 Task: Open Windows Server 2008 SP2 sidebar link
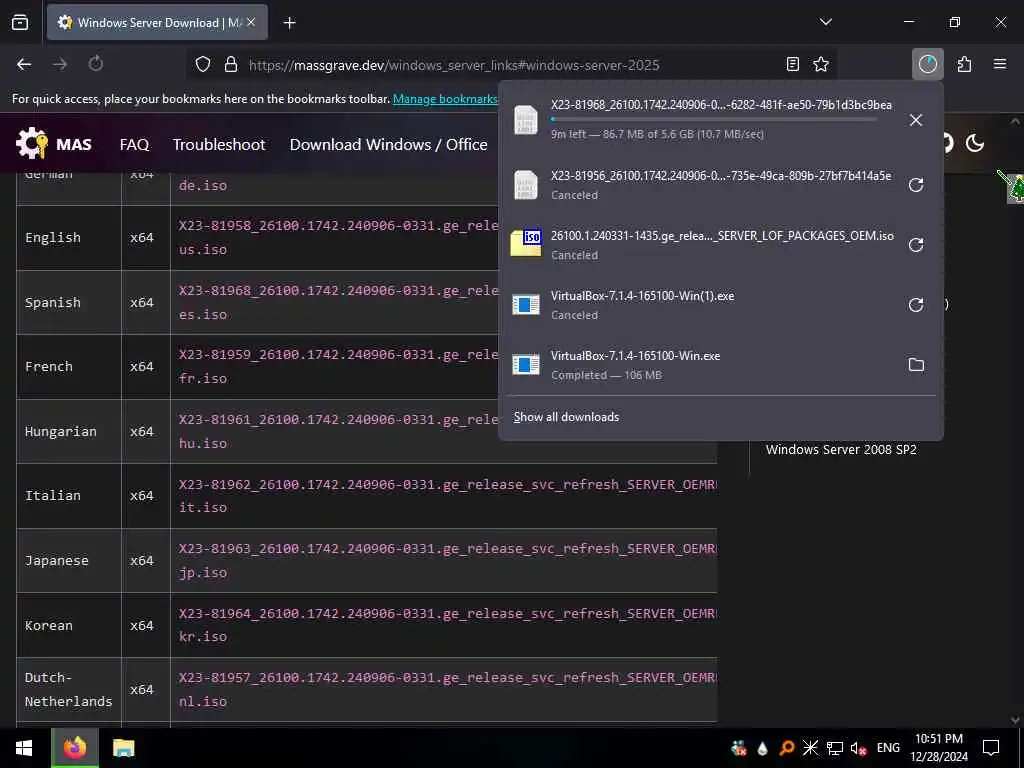pos(841,449)
